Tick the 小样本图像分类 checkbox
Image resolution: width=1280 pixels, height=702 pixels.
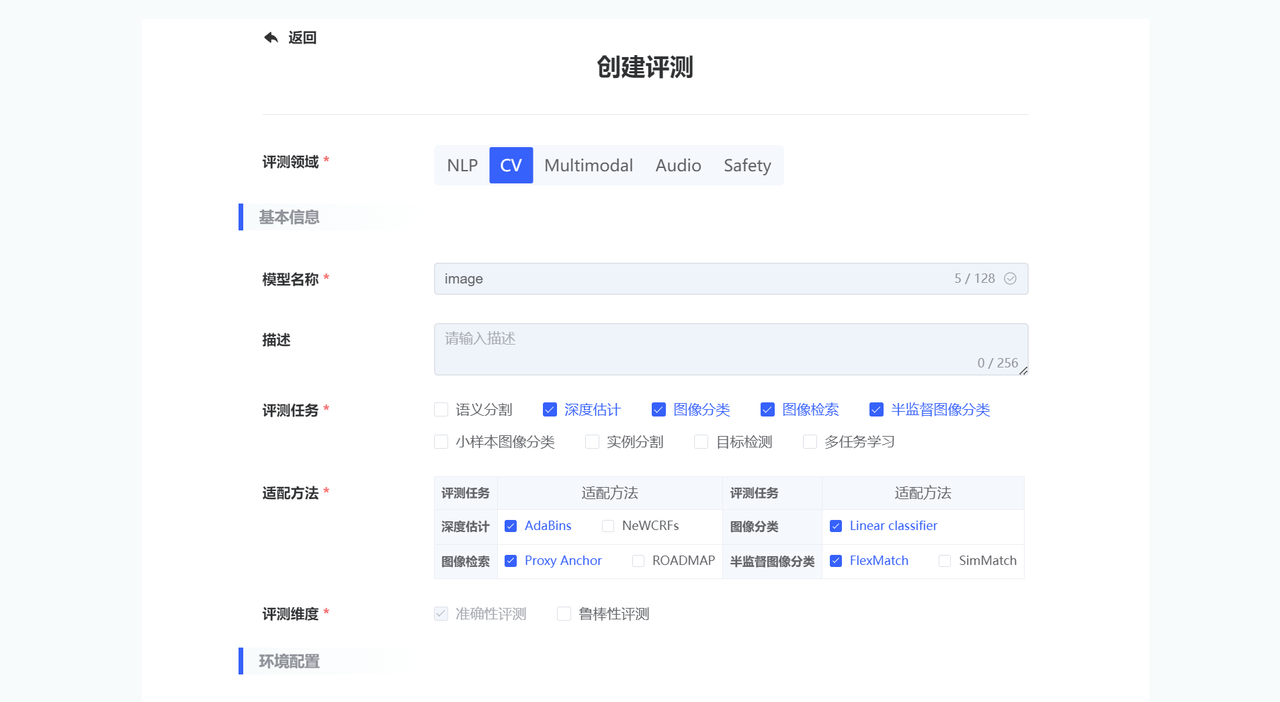441,442
